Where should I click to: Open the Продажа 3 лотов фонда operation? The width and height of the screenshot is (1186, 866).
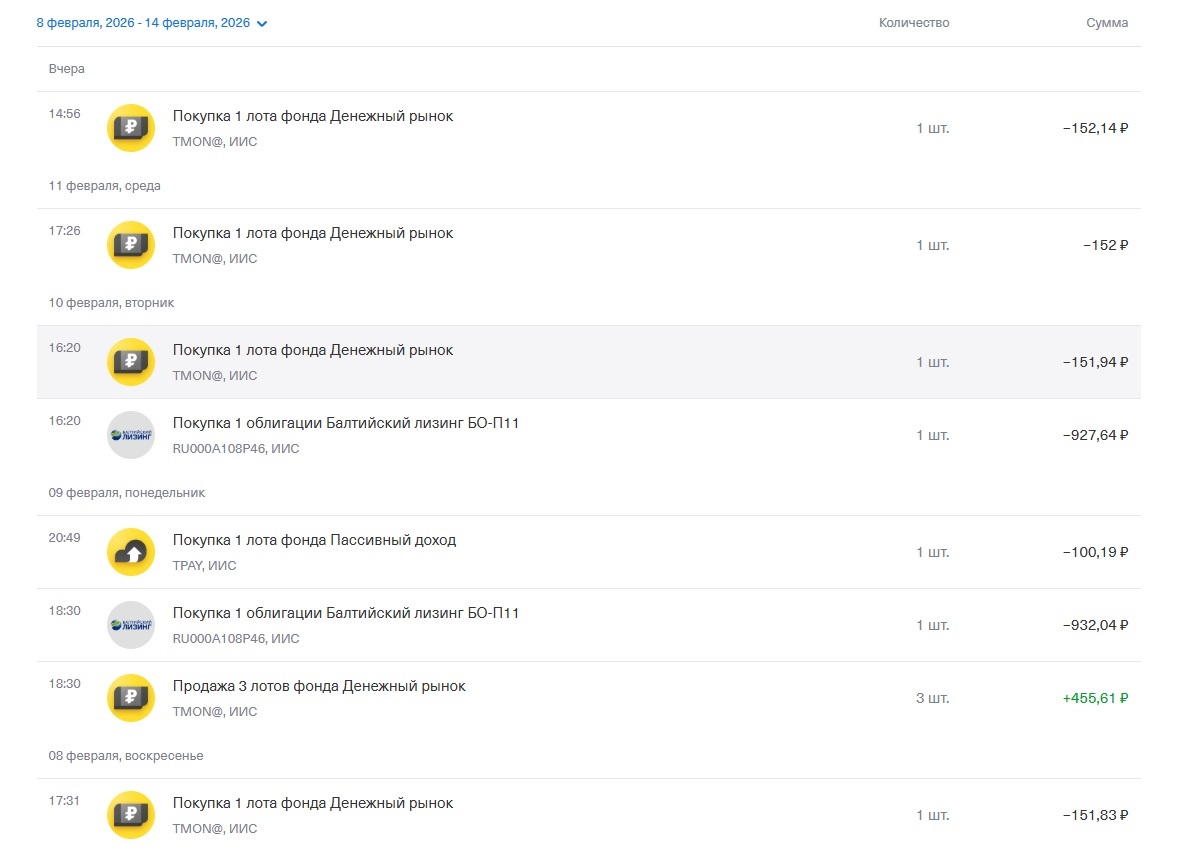pos(319,686)
